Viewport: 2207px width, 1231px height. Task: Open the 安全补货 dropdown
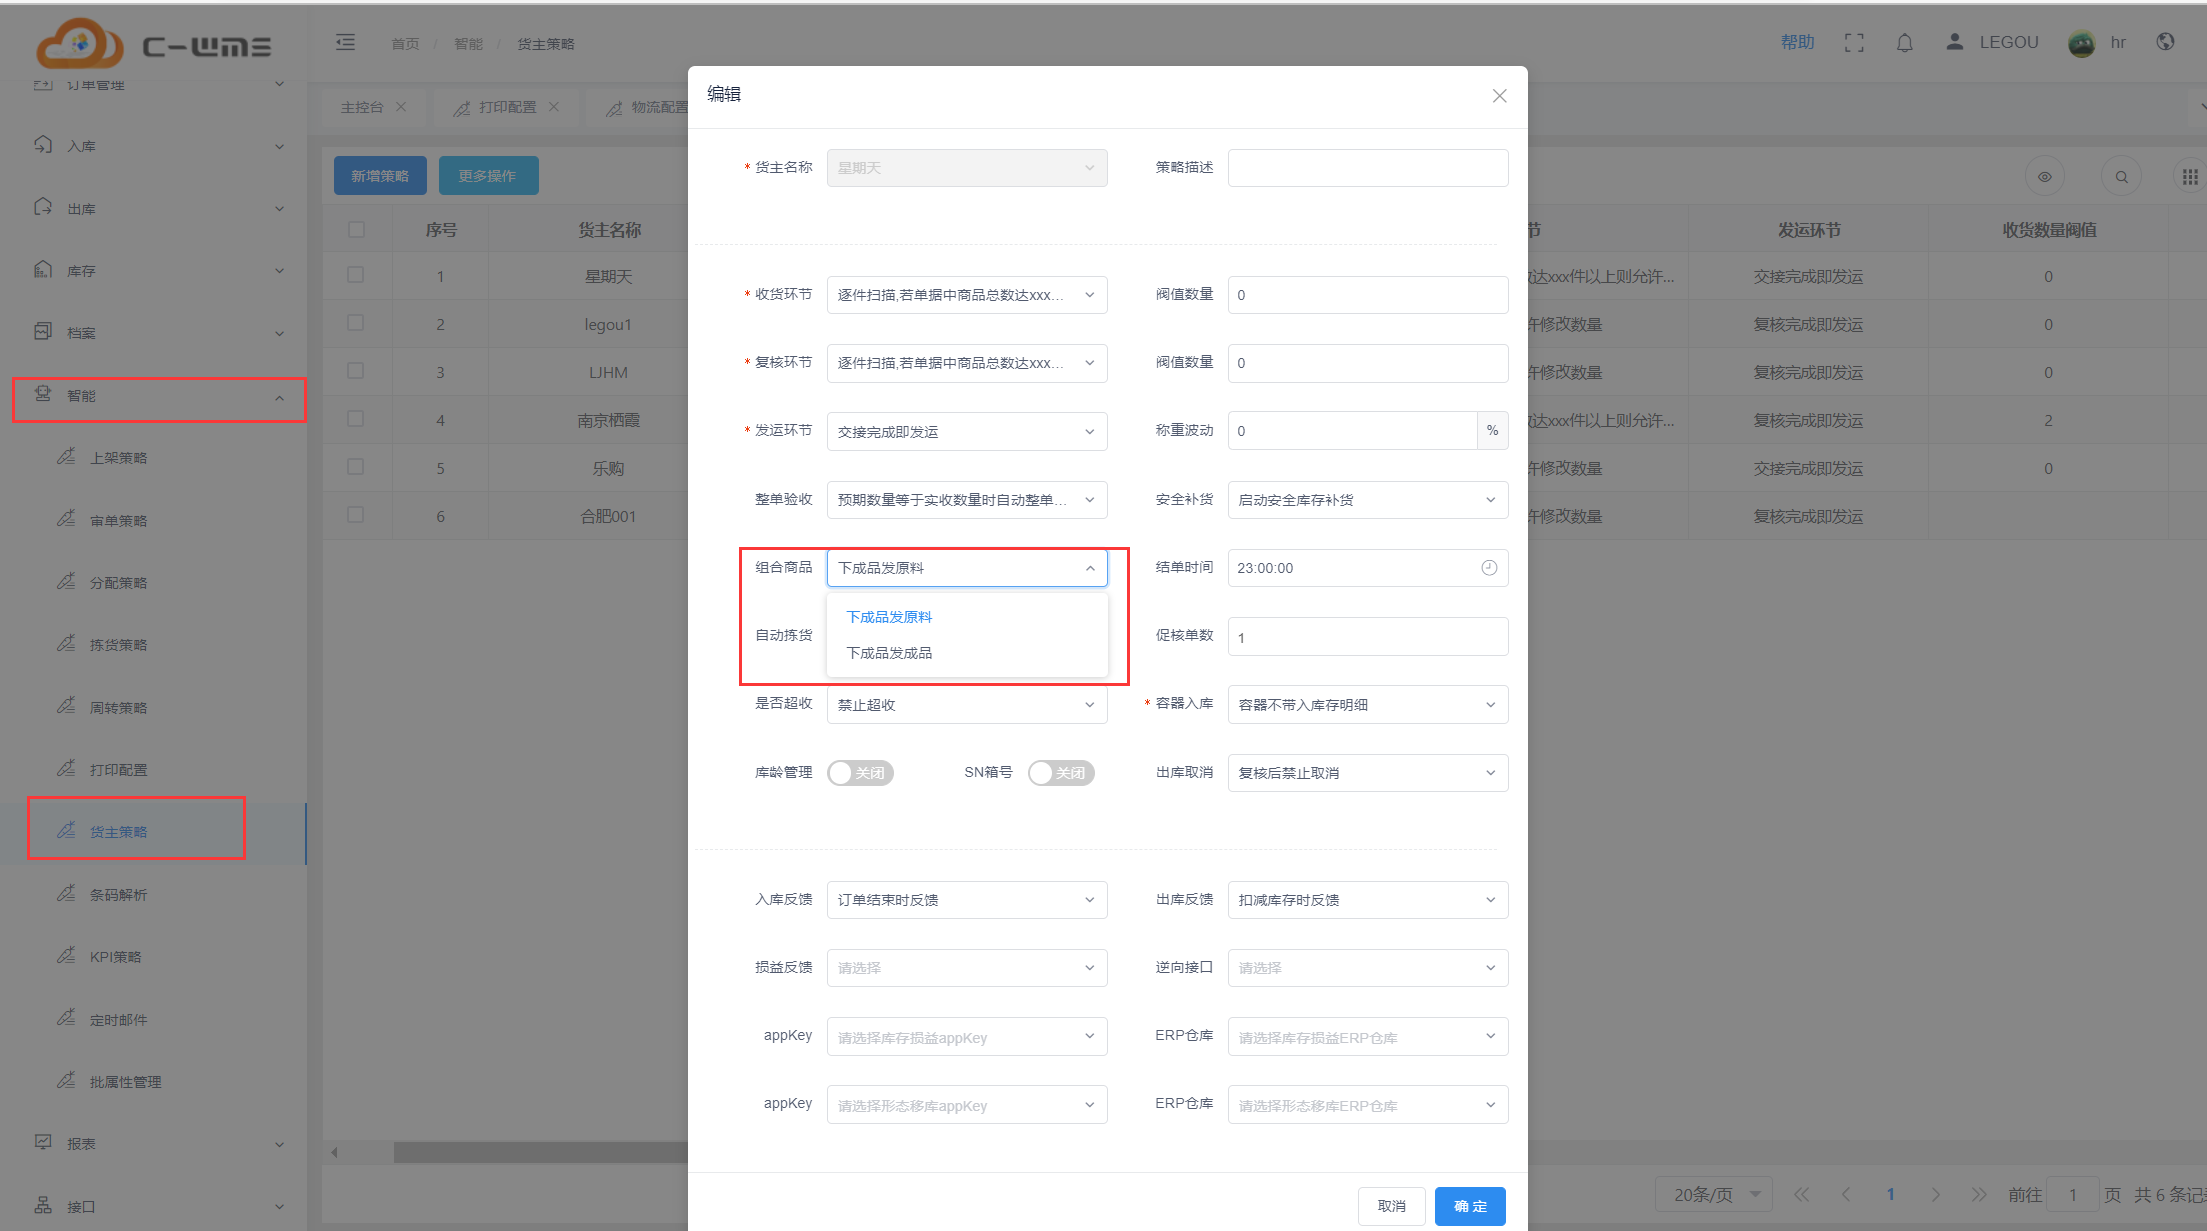point(1368,499)
